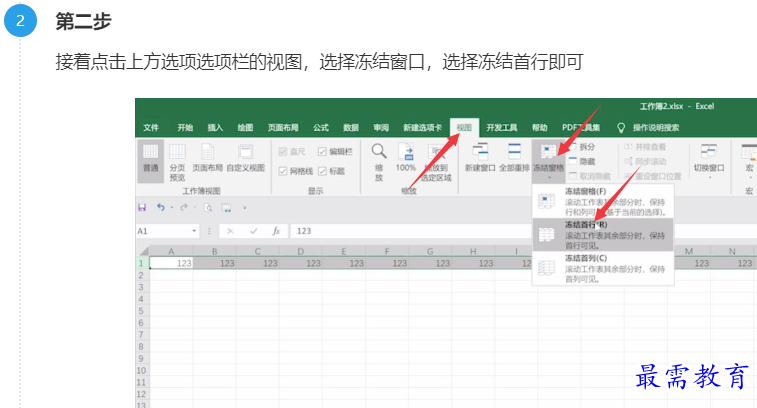The image size is (757, 408).
Task: Click the select-all corner of the sheet
Action: [x=143, y=251]
